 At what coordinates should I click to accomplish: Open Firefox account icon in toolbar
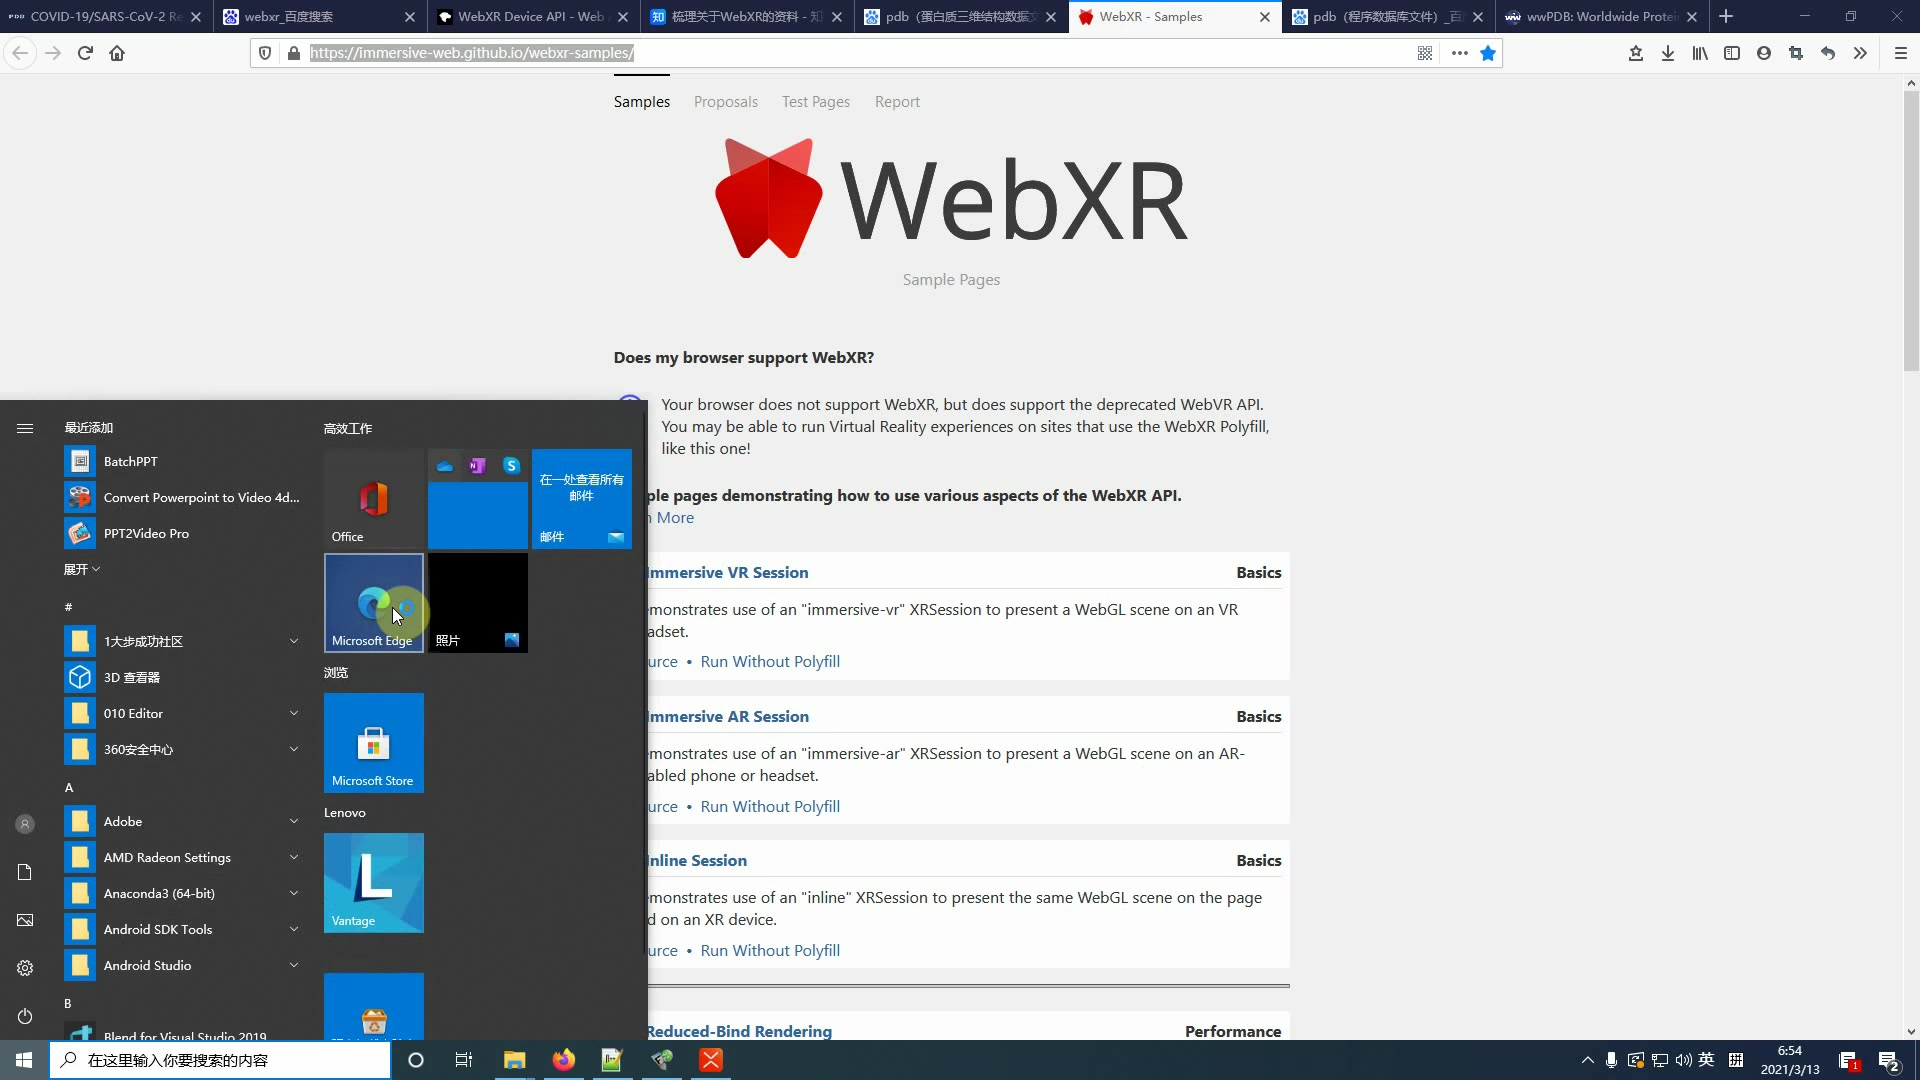(1764, 53)
